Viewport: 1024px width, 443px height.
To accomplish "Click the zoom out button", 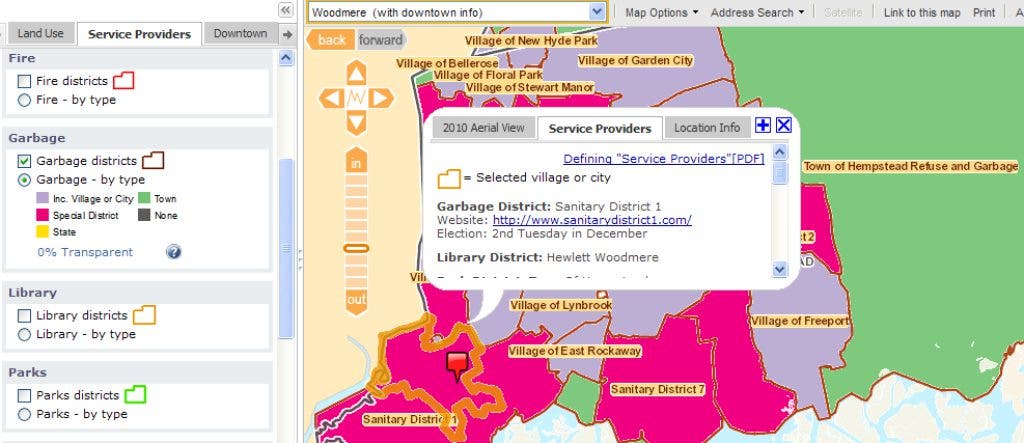I will click(x=357, y=300).
